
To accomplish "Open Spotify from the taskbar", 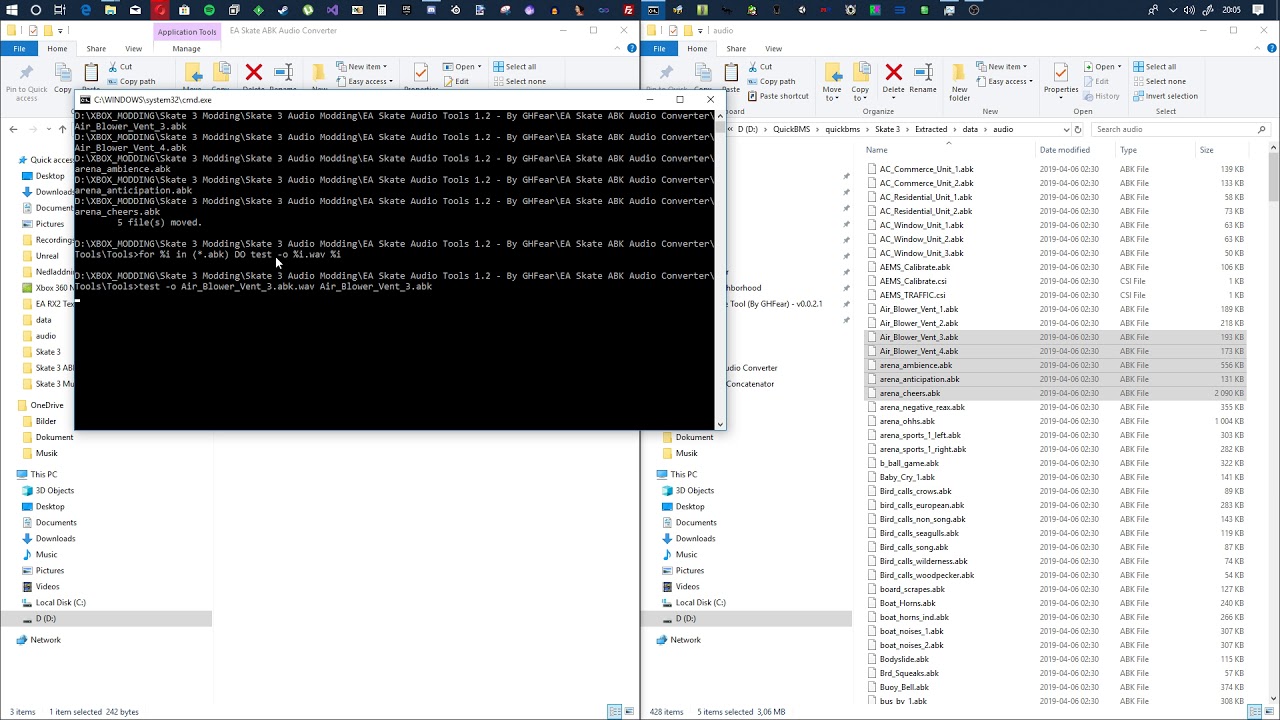I will pyautogui.click(x=209, y=10).
